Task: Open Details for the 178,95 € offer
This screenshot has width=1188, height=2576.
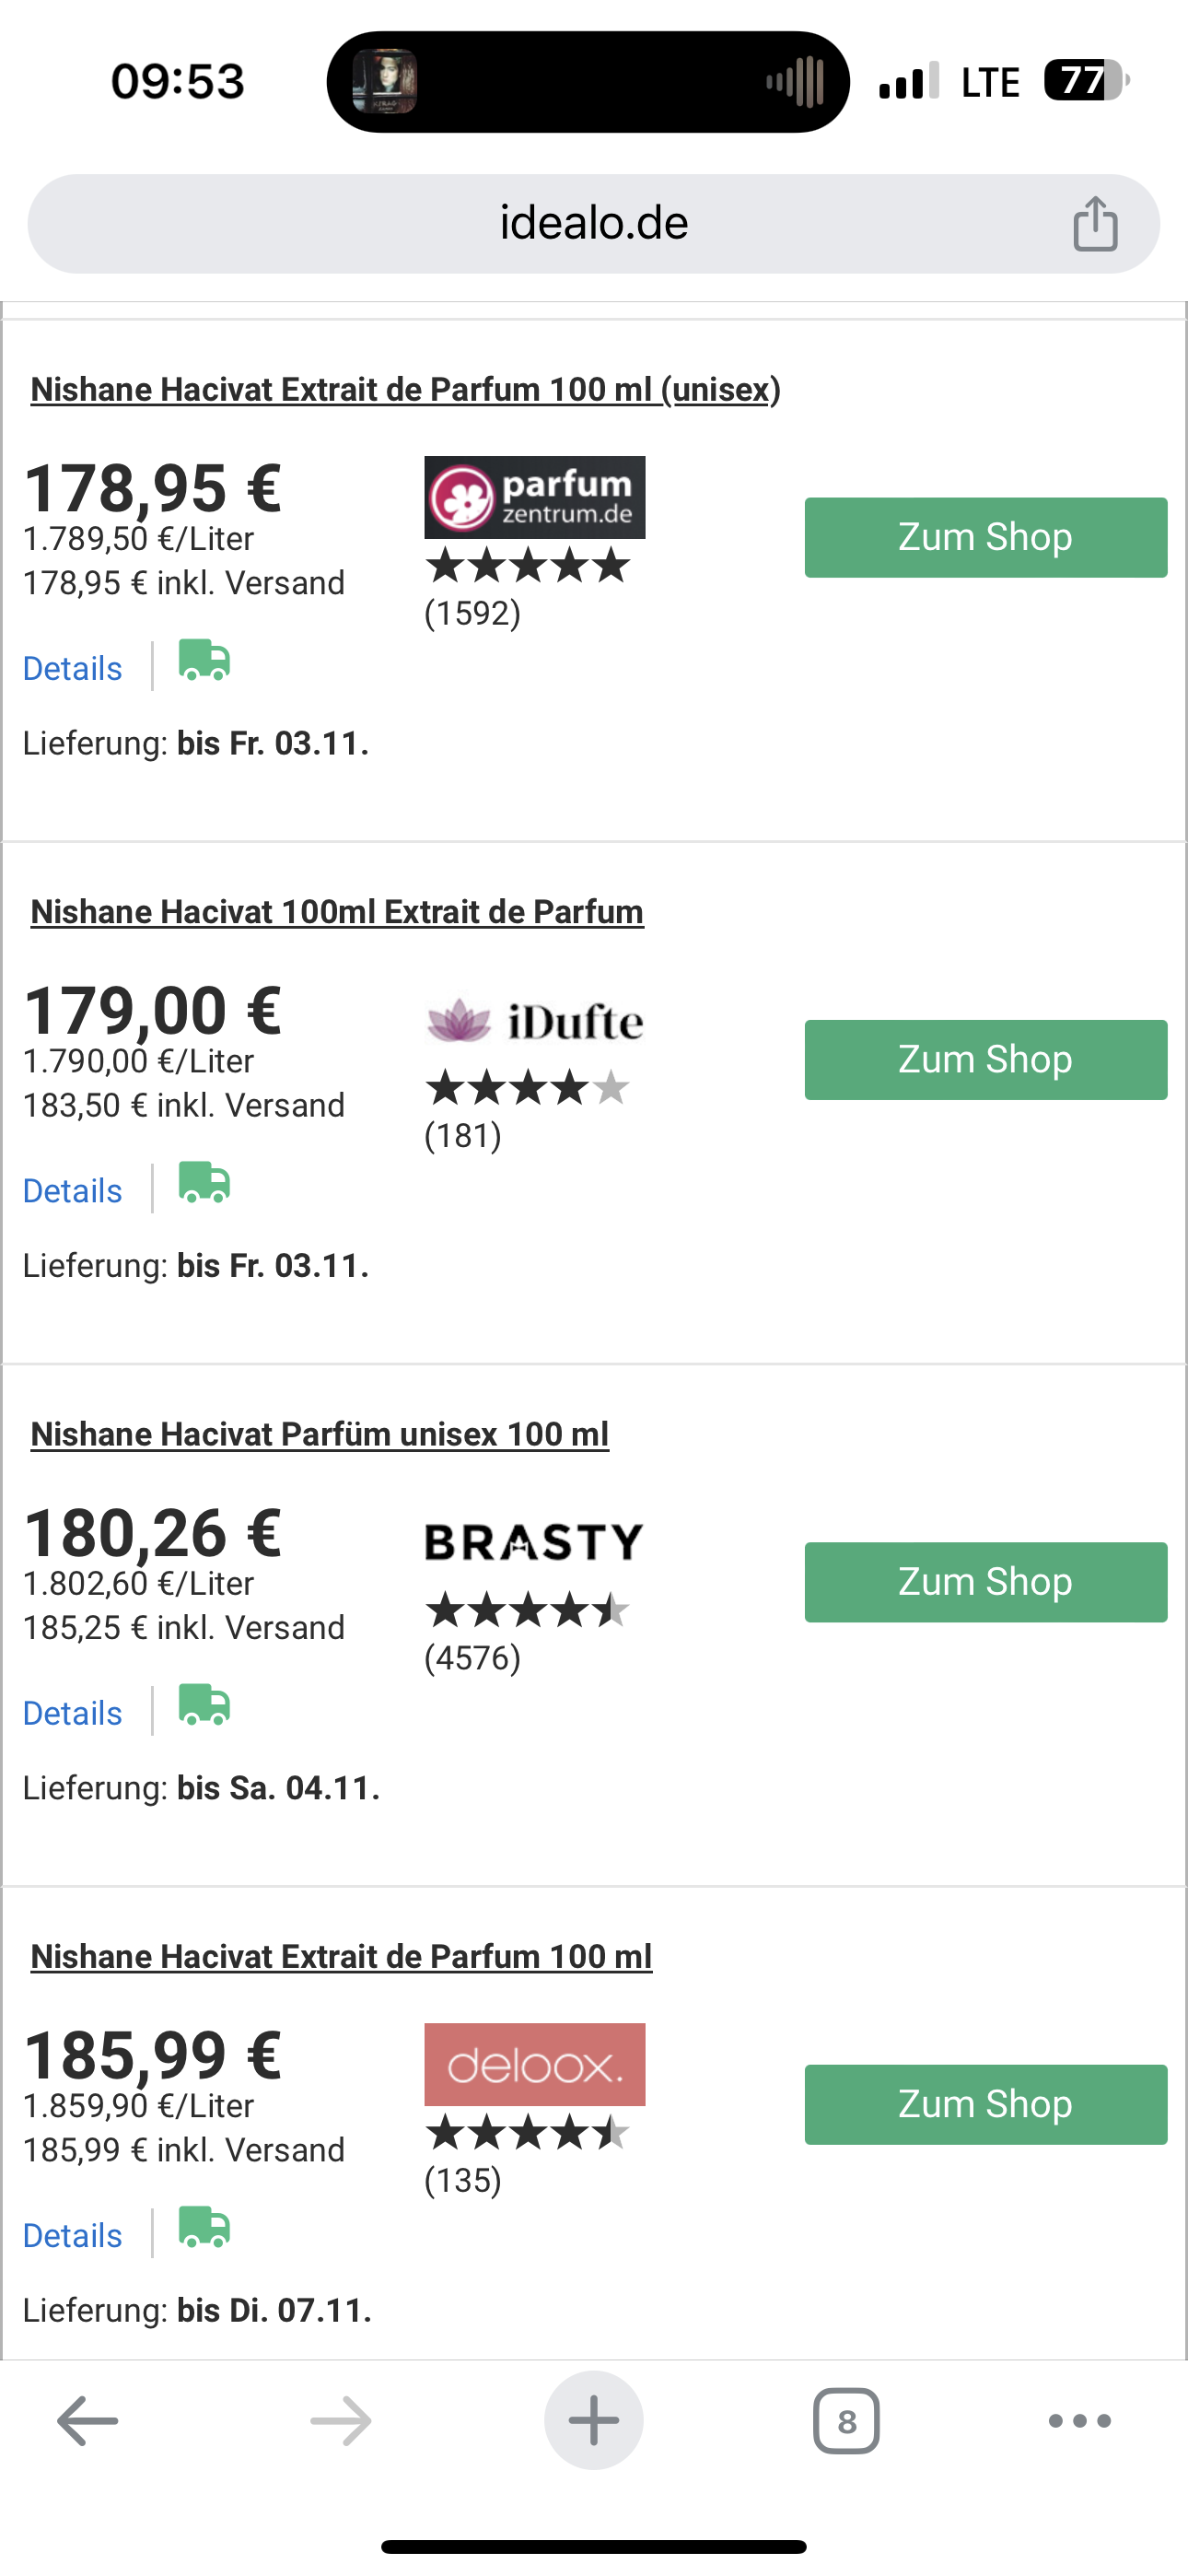Action: (73, 668)
